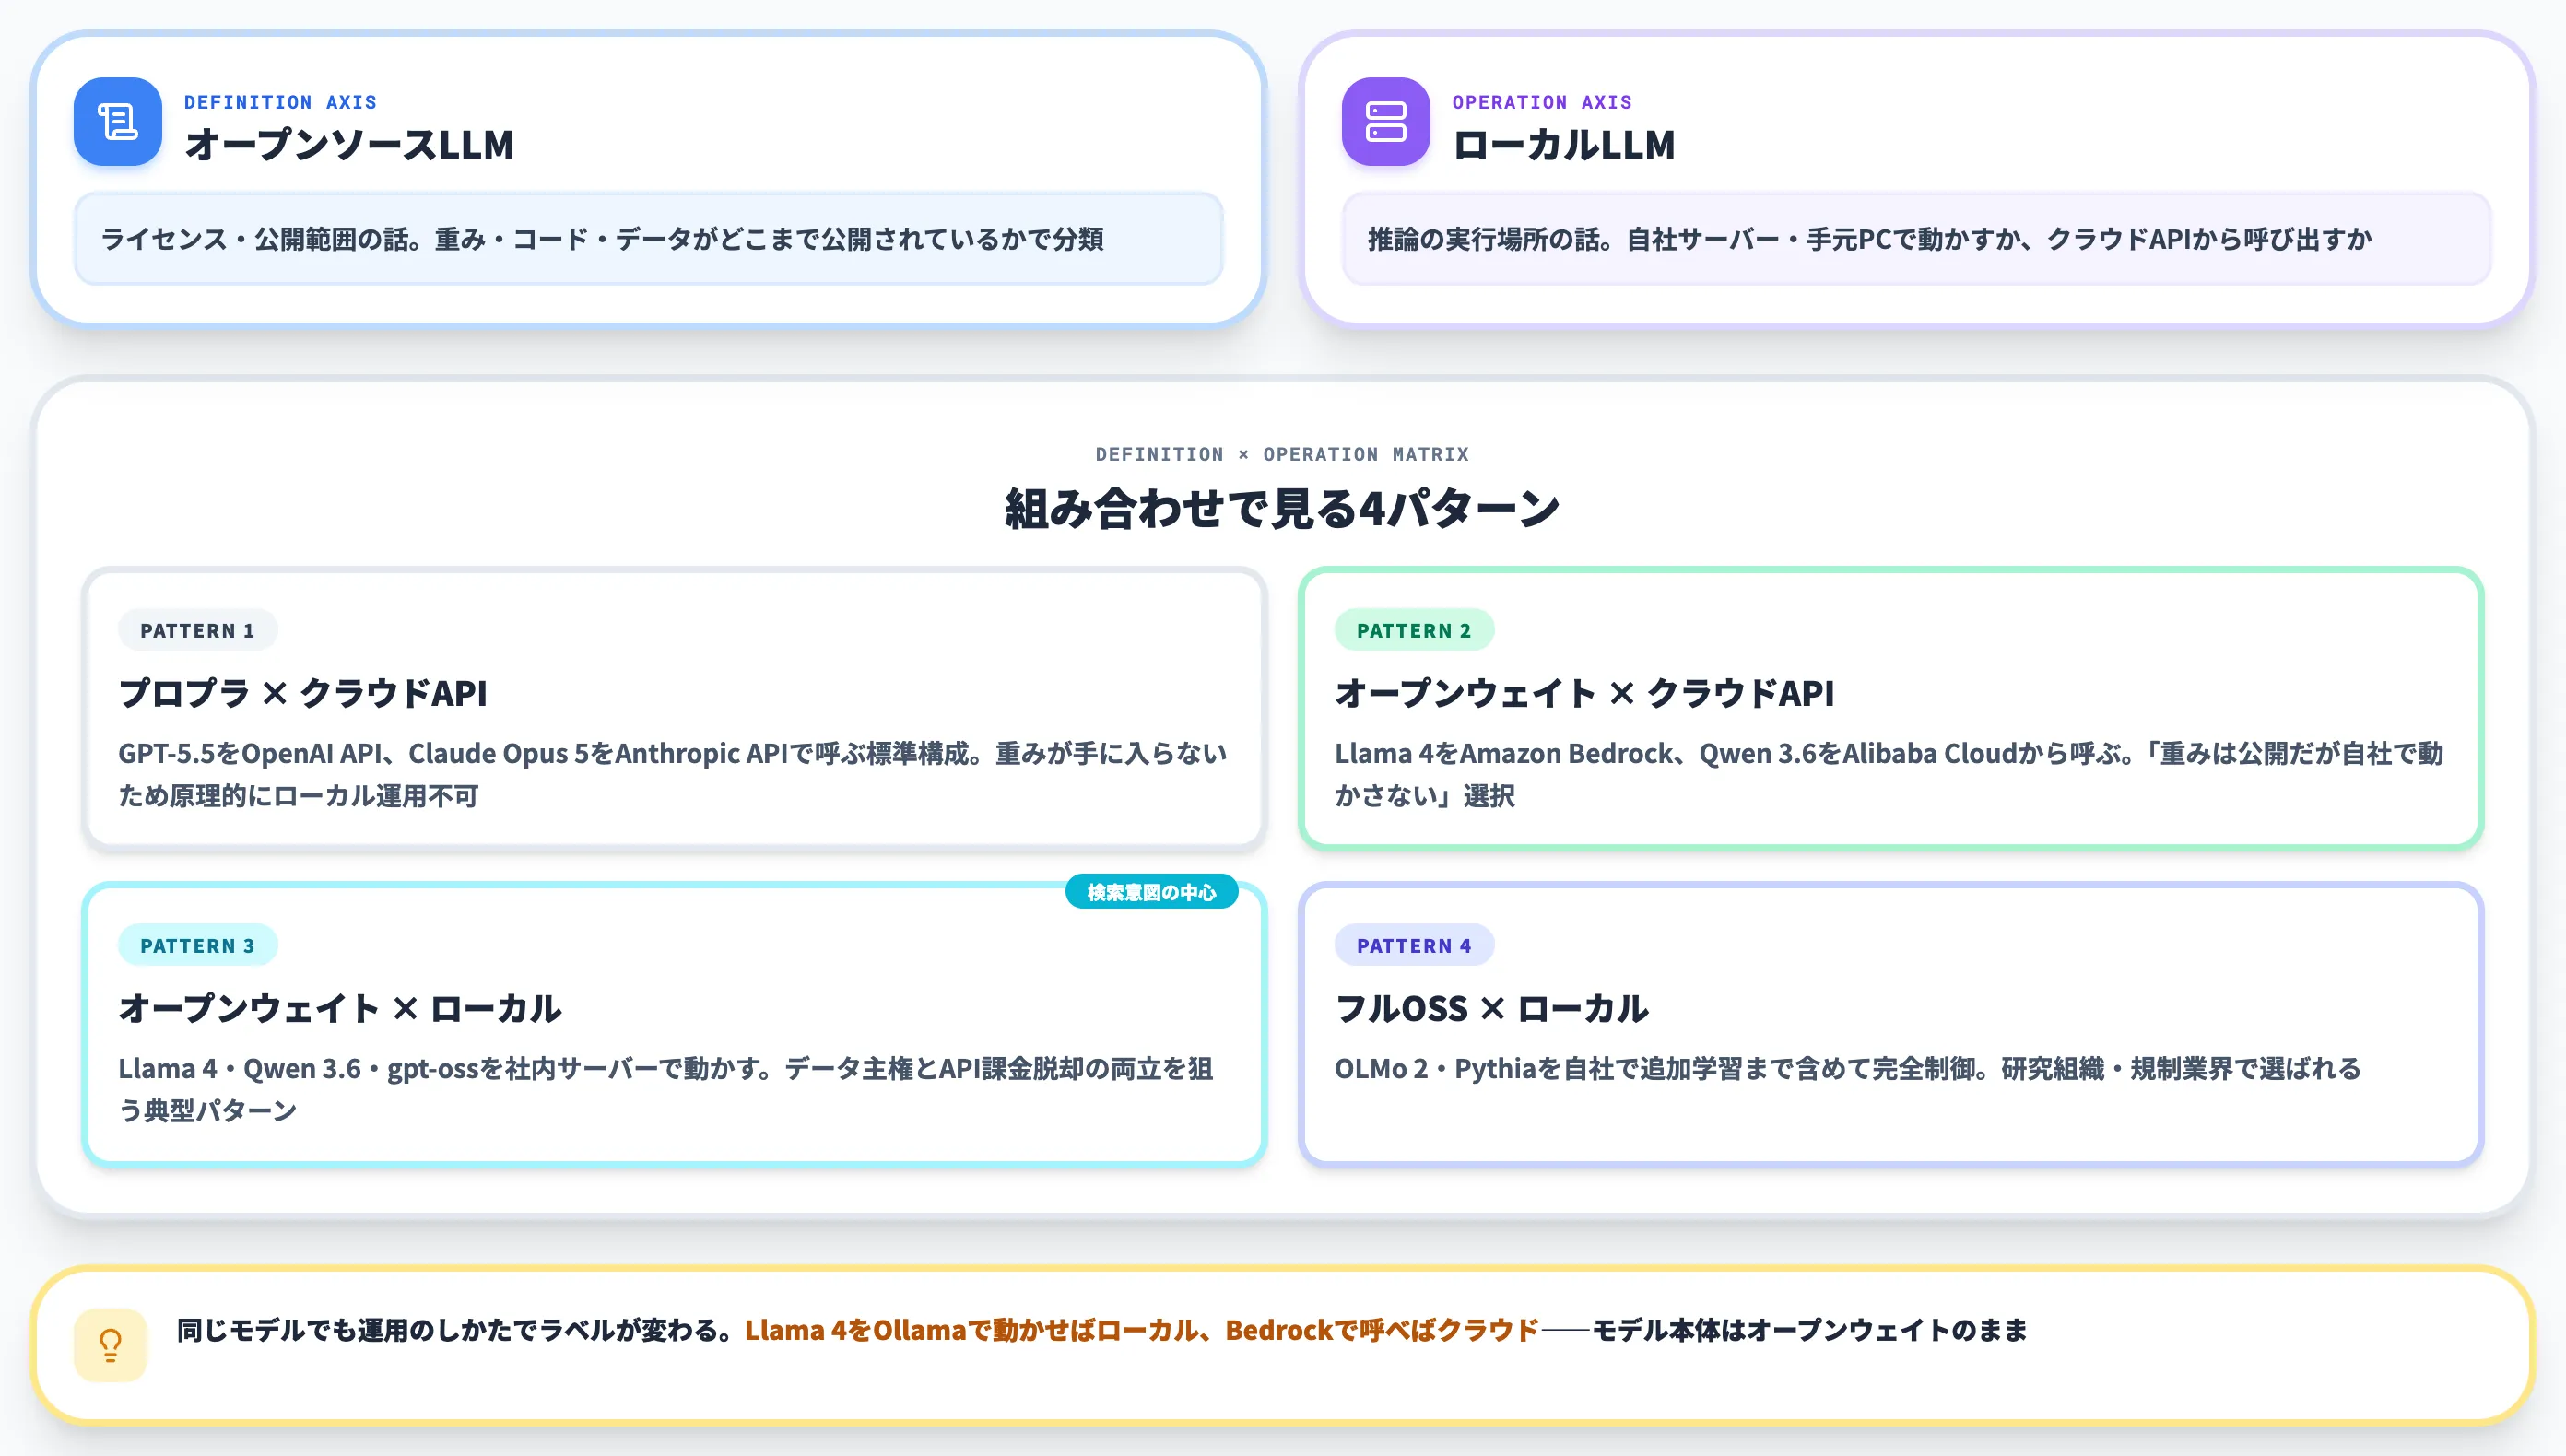Click the ライセンス・公開範囲の話 description box
Screen dimensions: 2566x1456
coord(649,239)
